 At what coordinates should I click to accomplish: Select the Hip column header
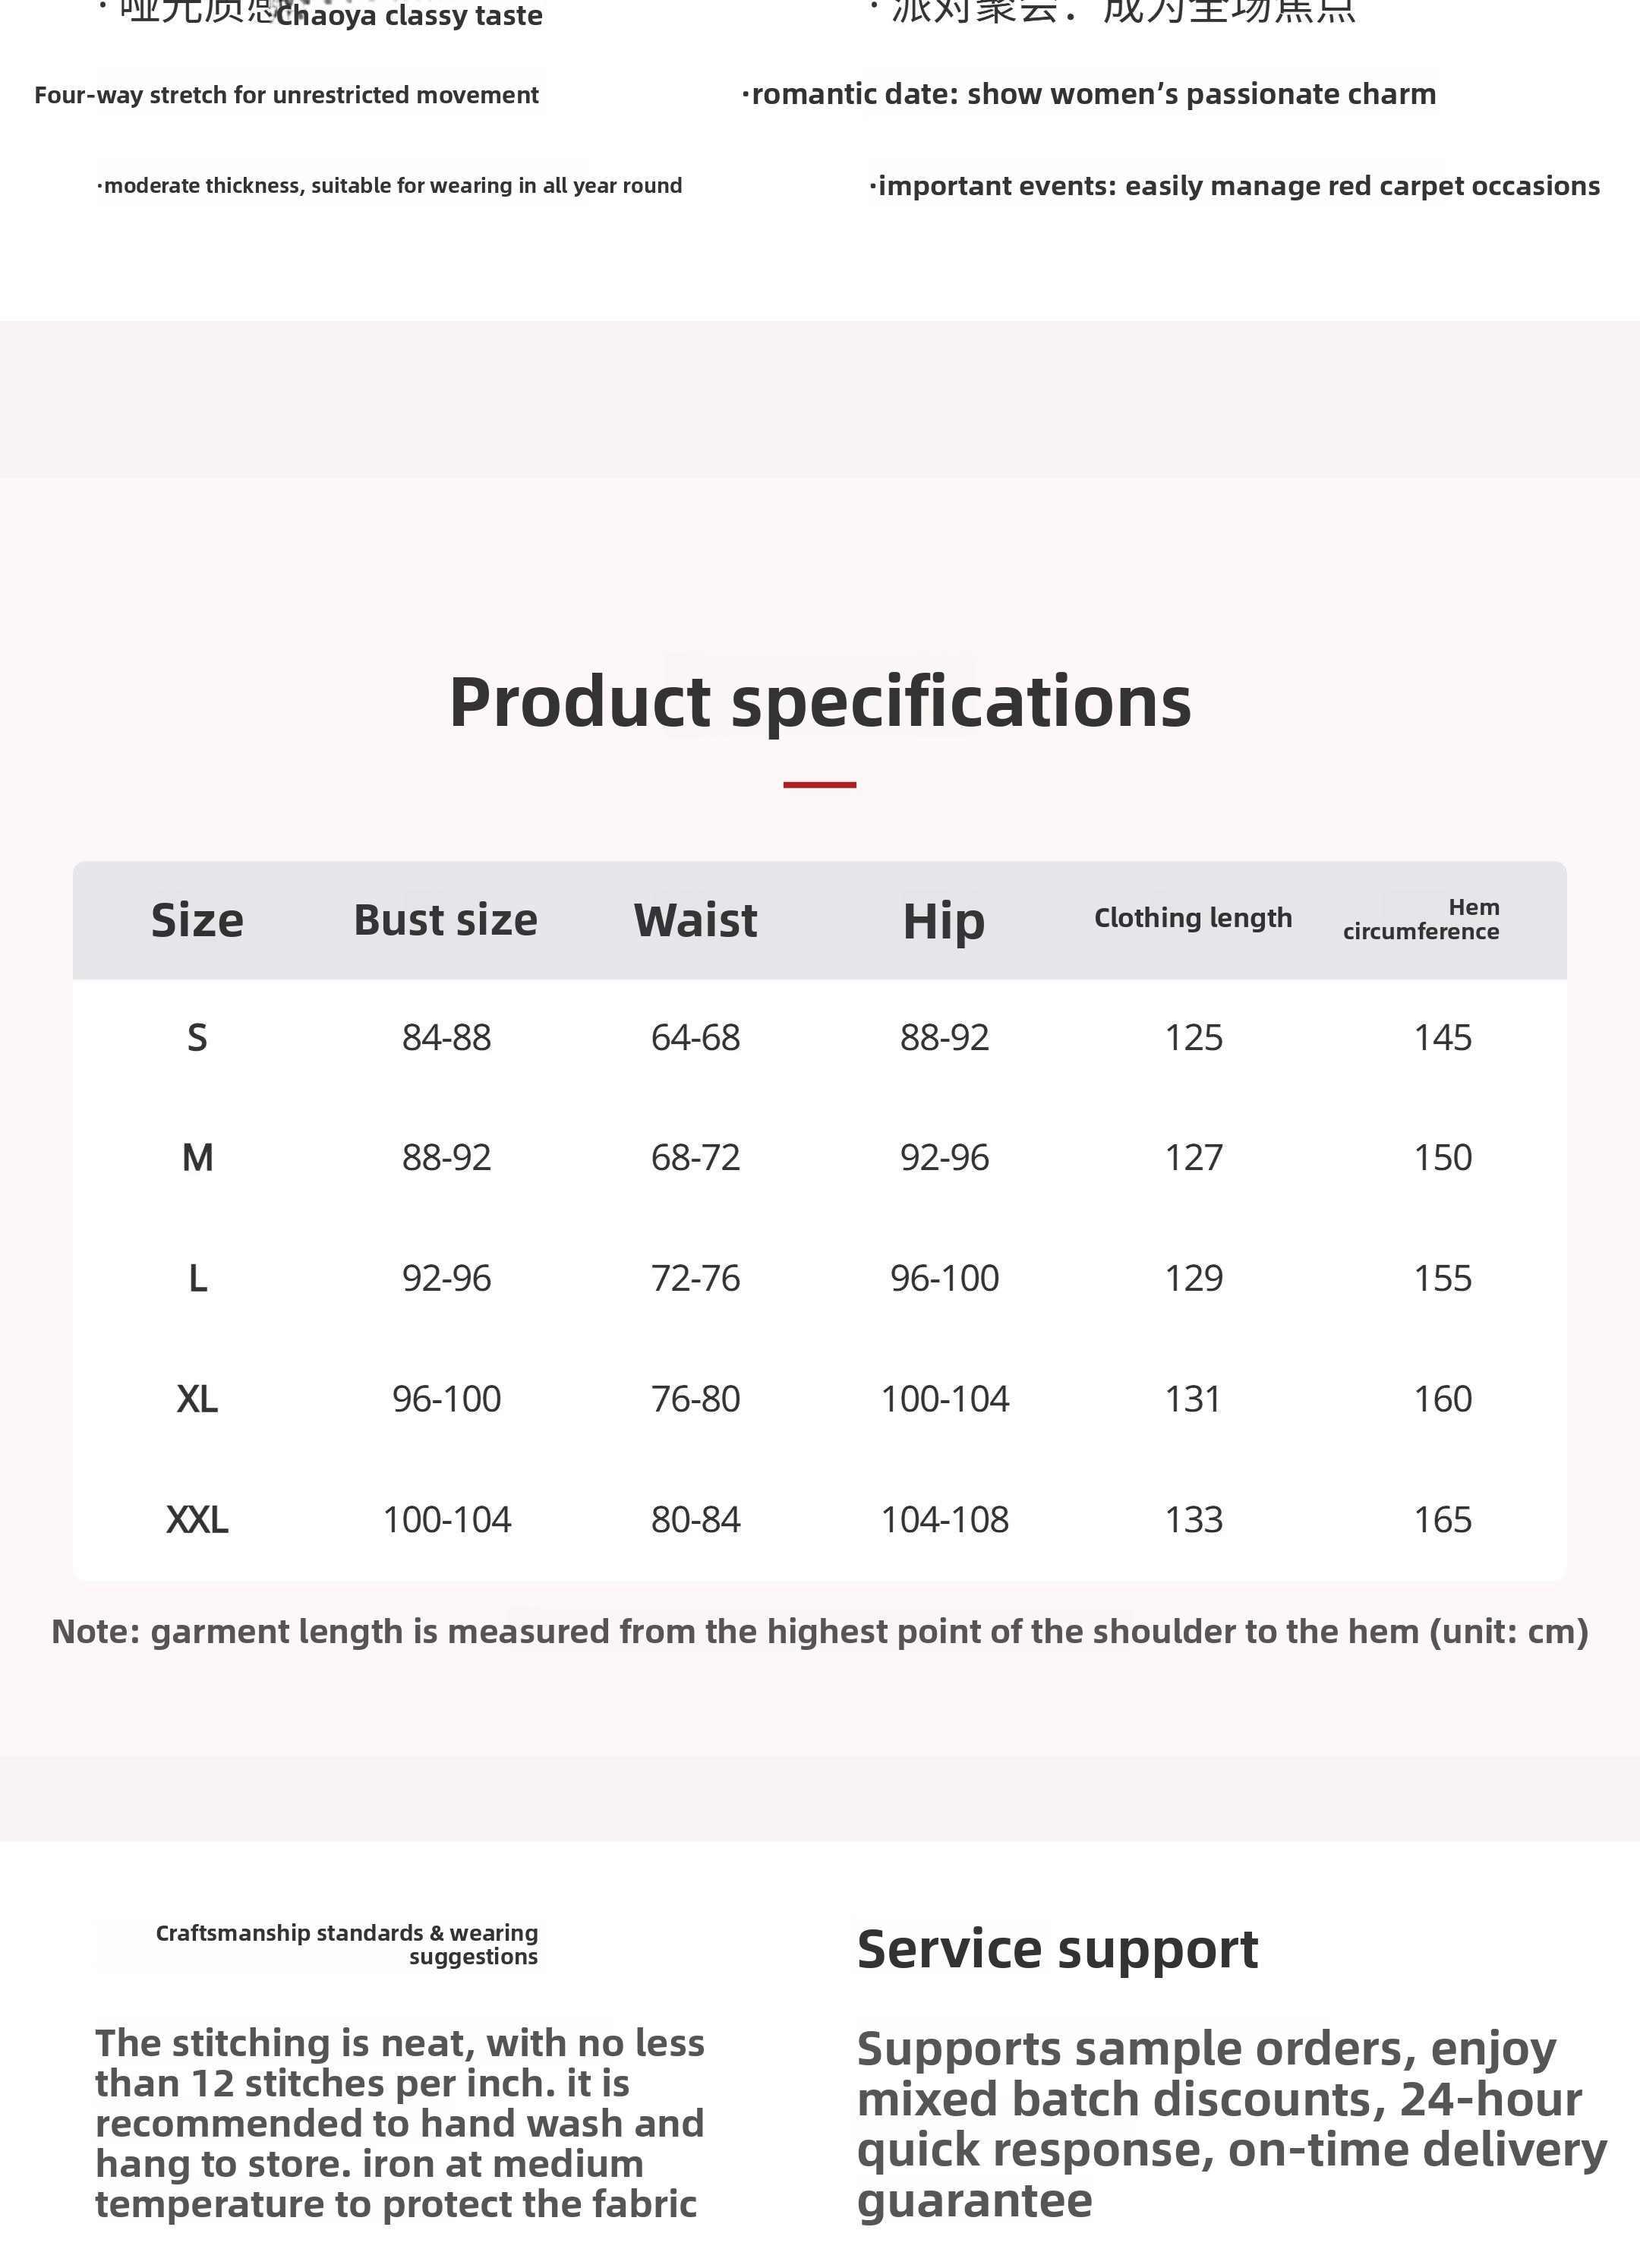point(944,920)
